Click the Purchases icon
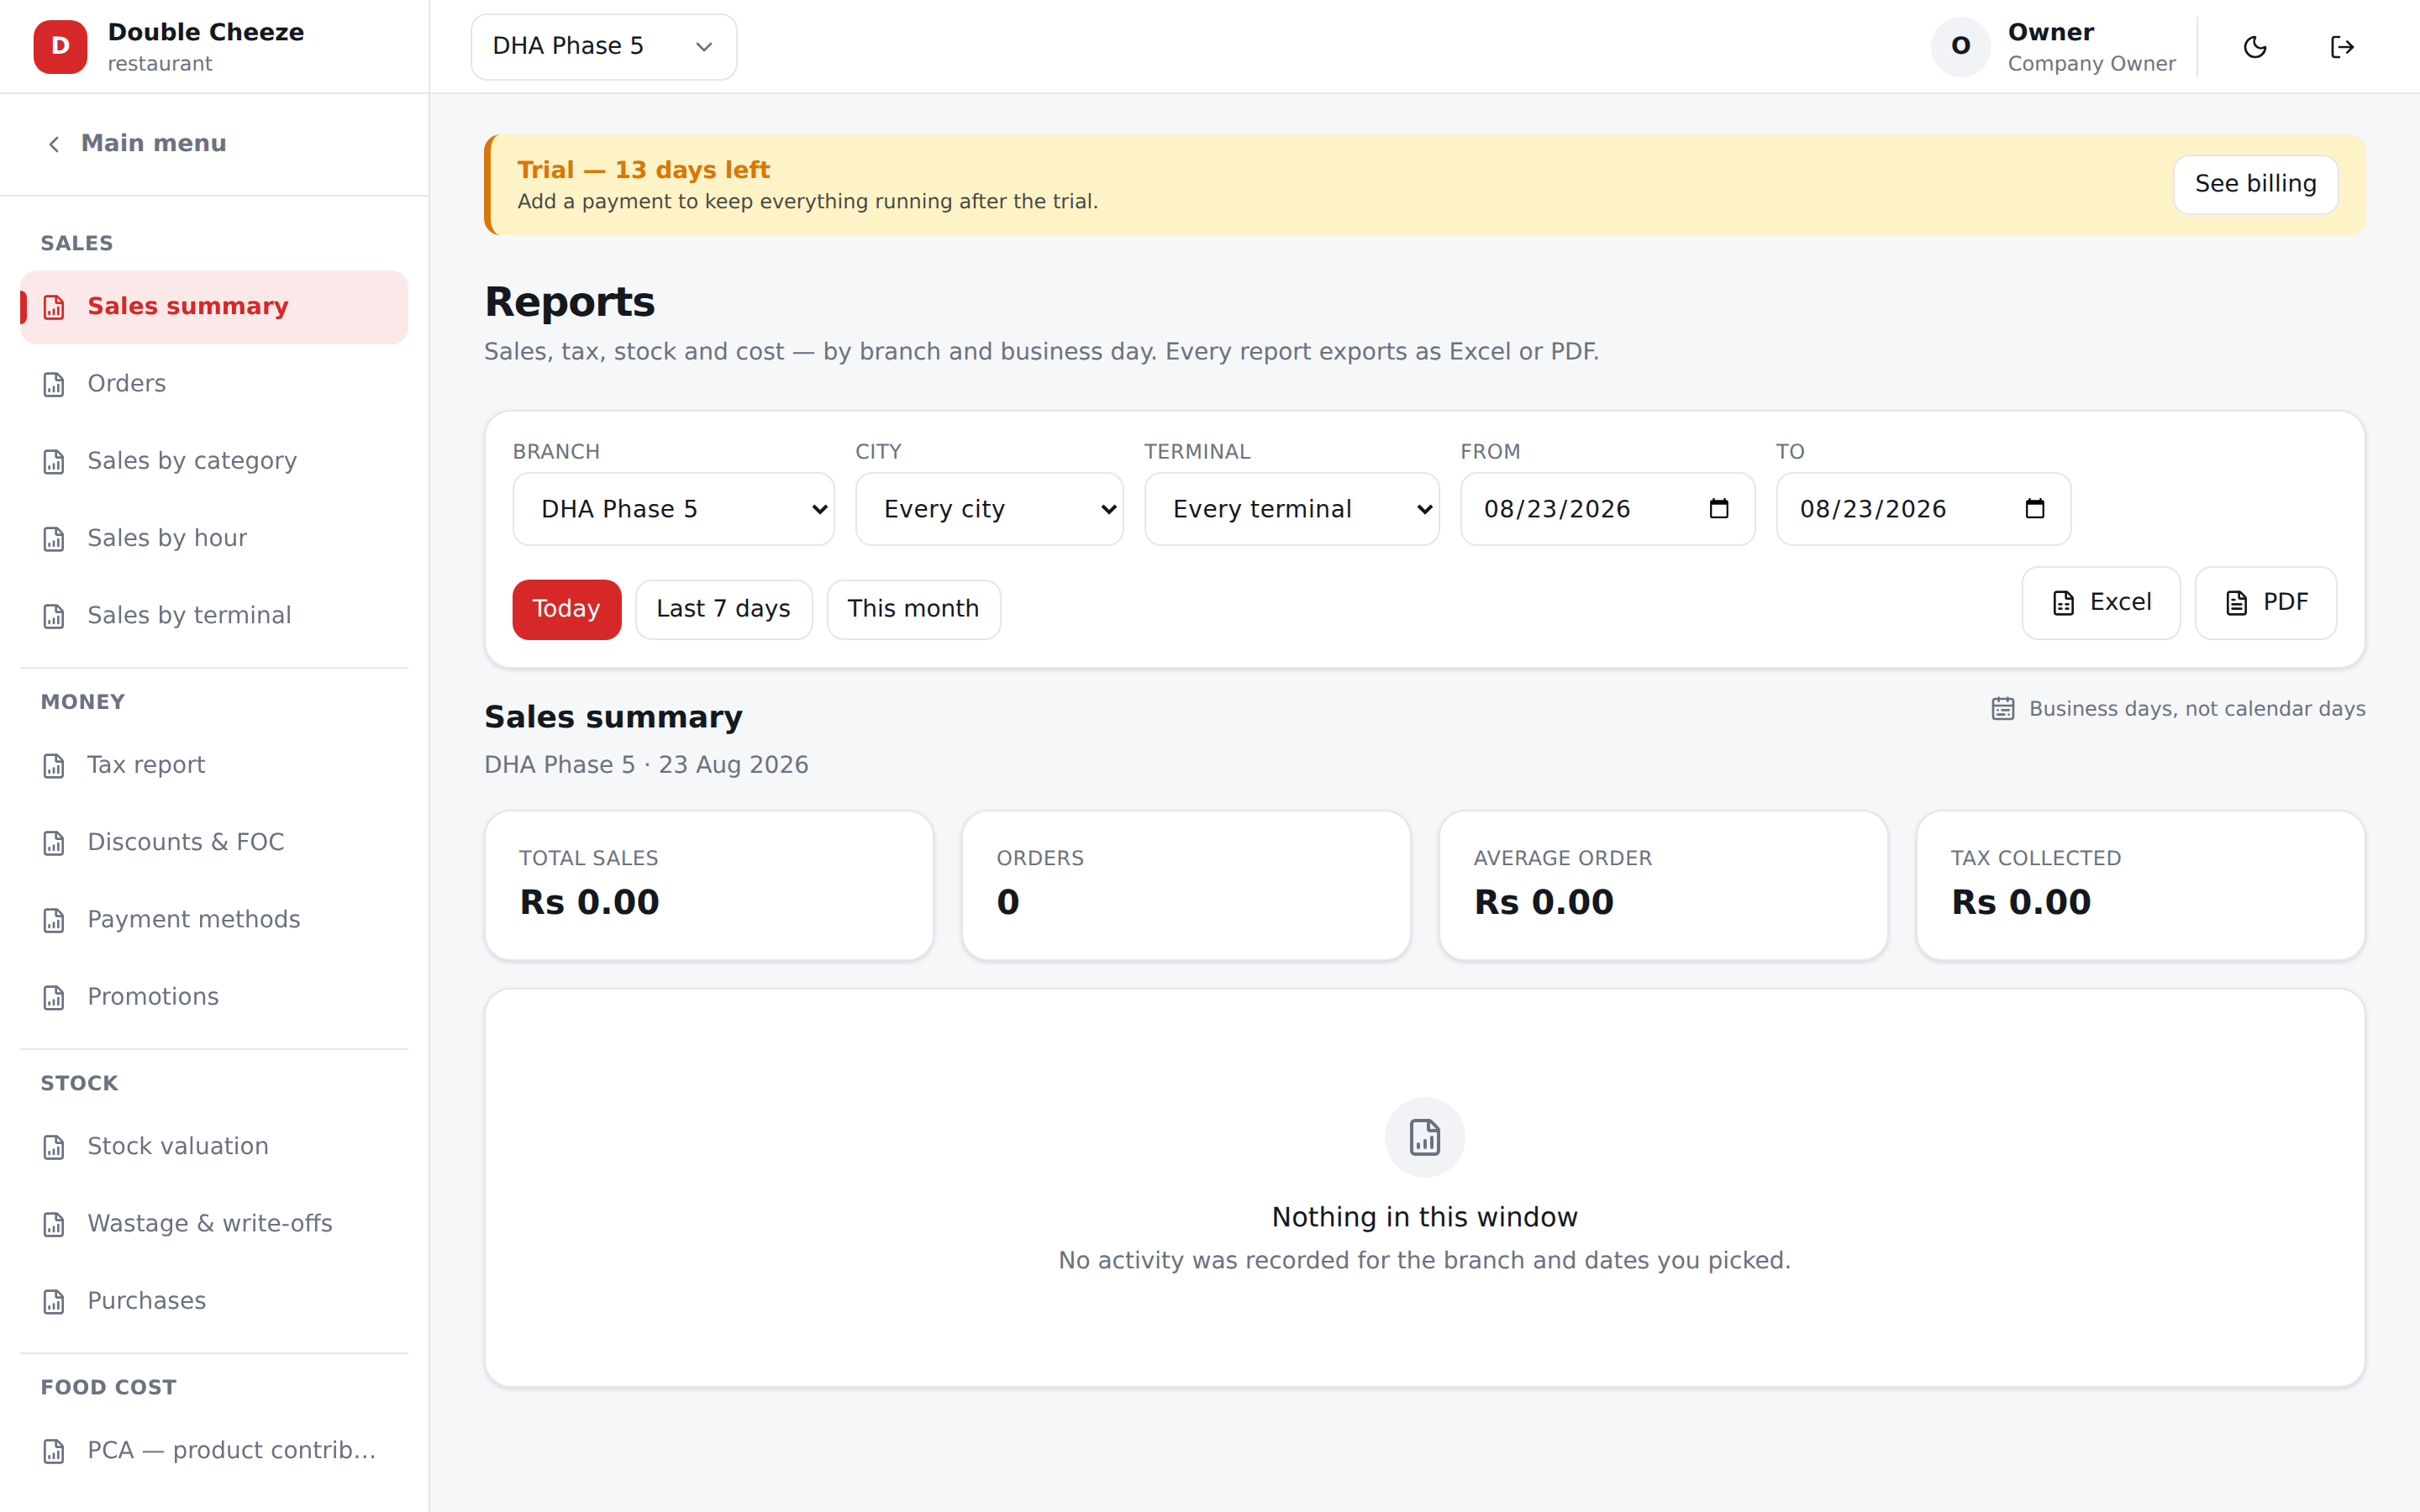Screen dimensions: 2420x1512 [x=54, y=1301]
